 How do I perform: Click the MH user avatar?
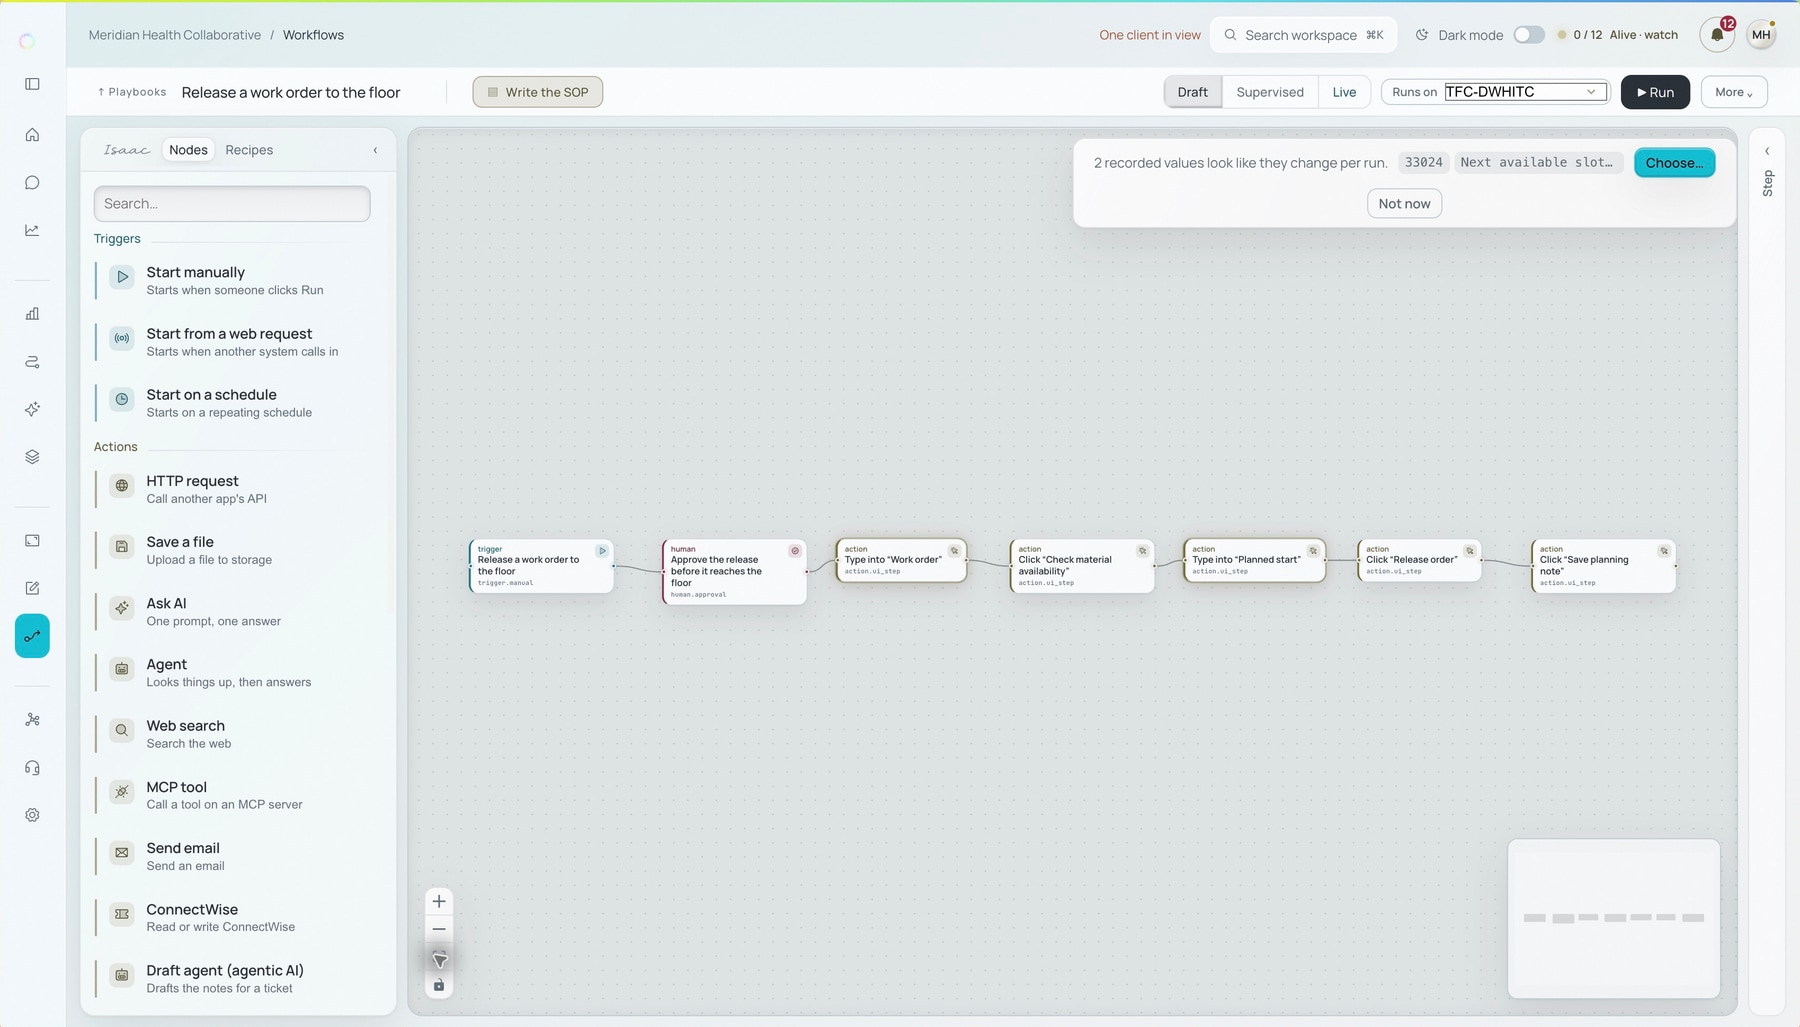(1761, 35)
